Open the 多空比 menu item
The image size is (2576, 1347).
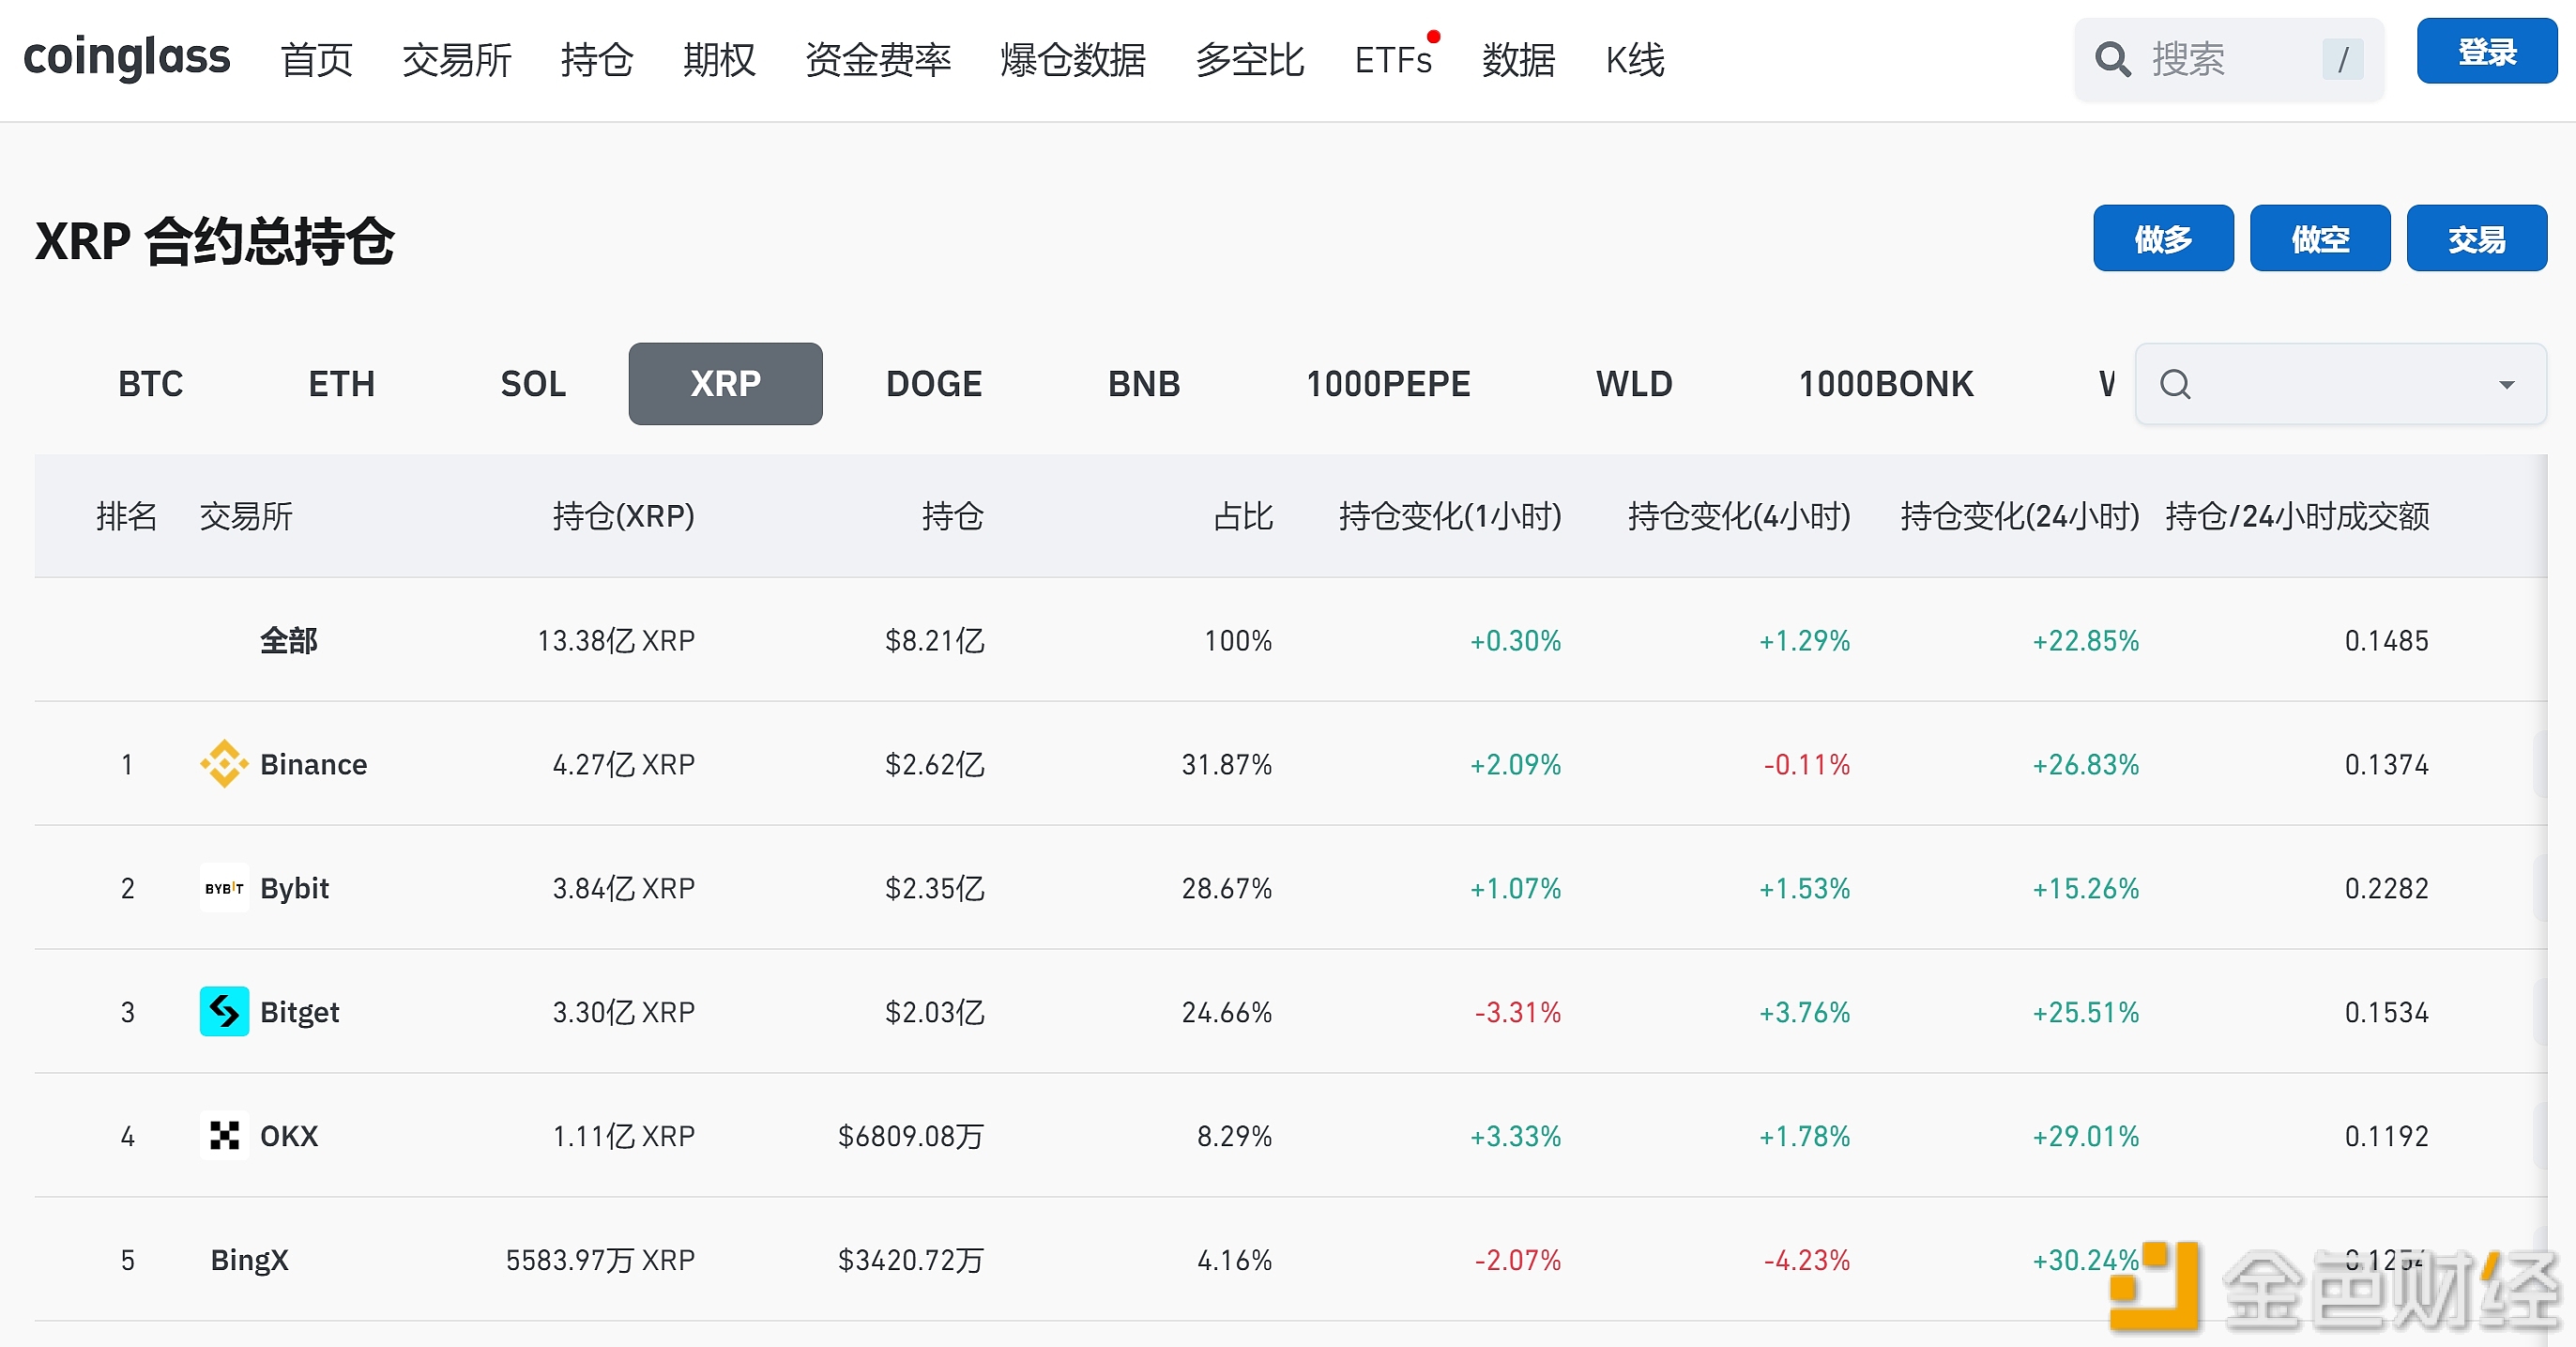(x=1250, y=59)
